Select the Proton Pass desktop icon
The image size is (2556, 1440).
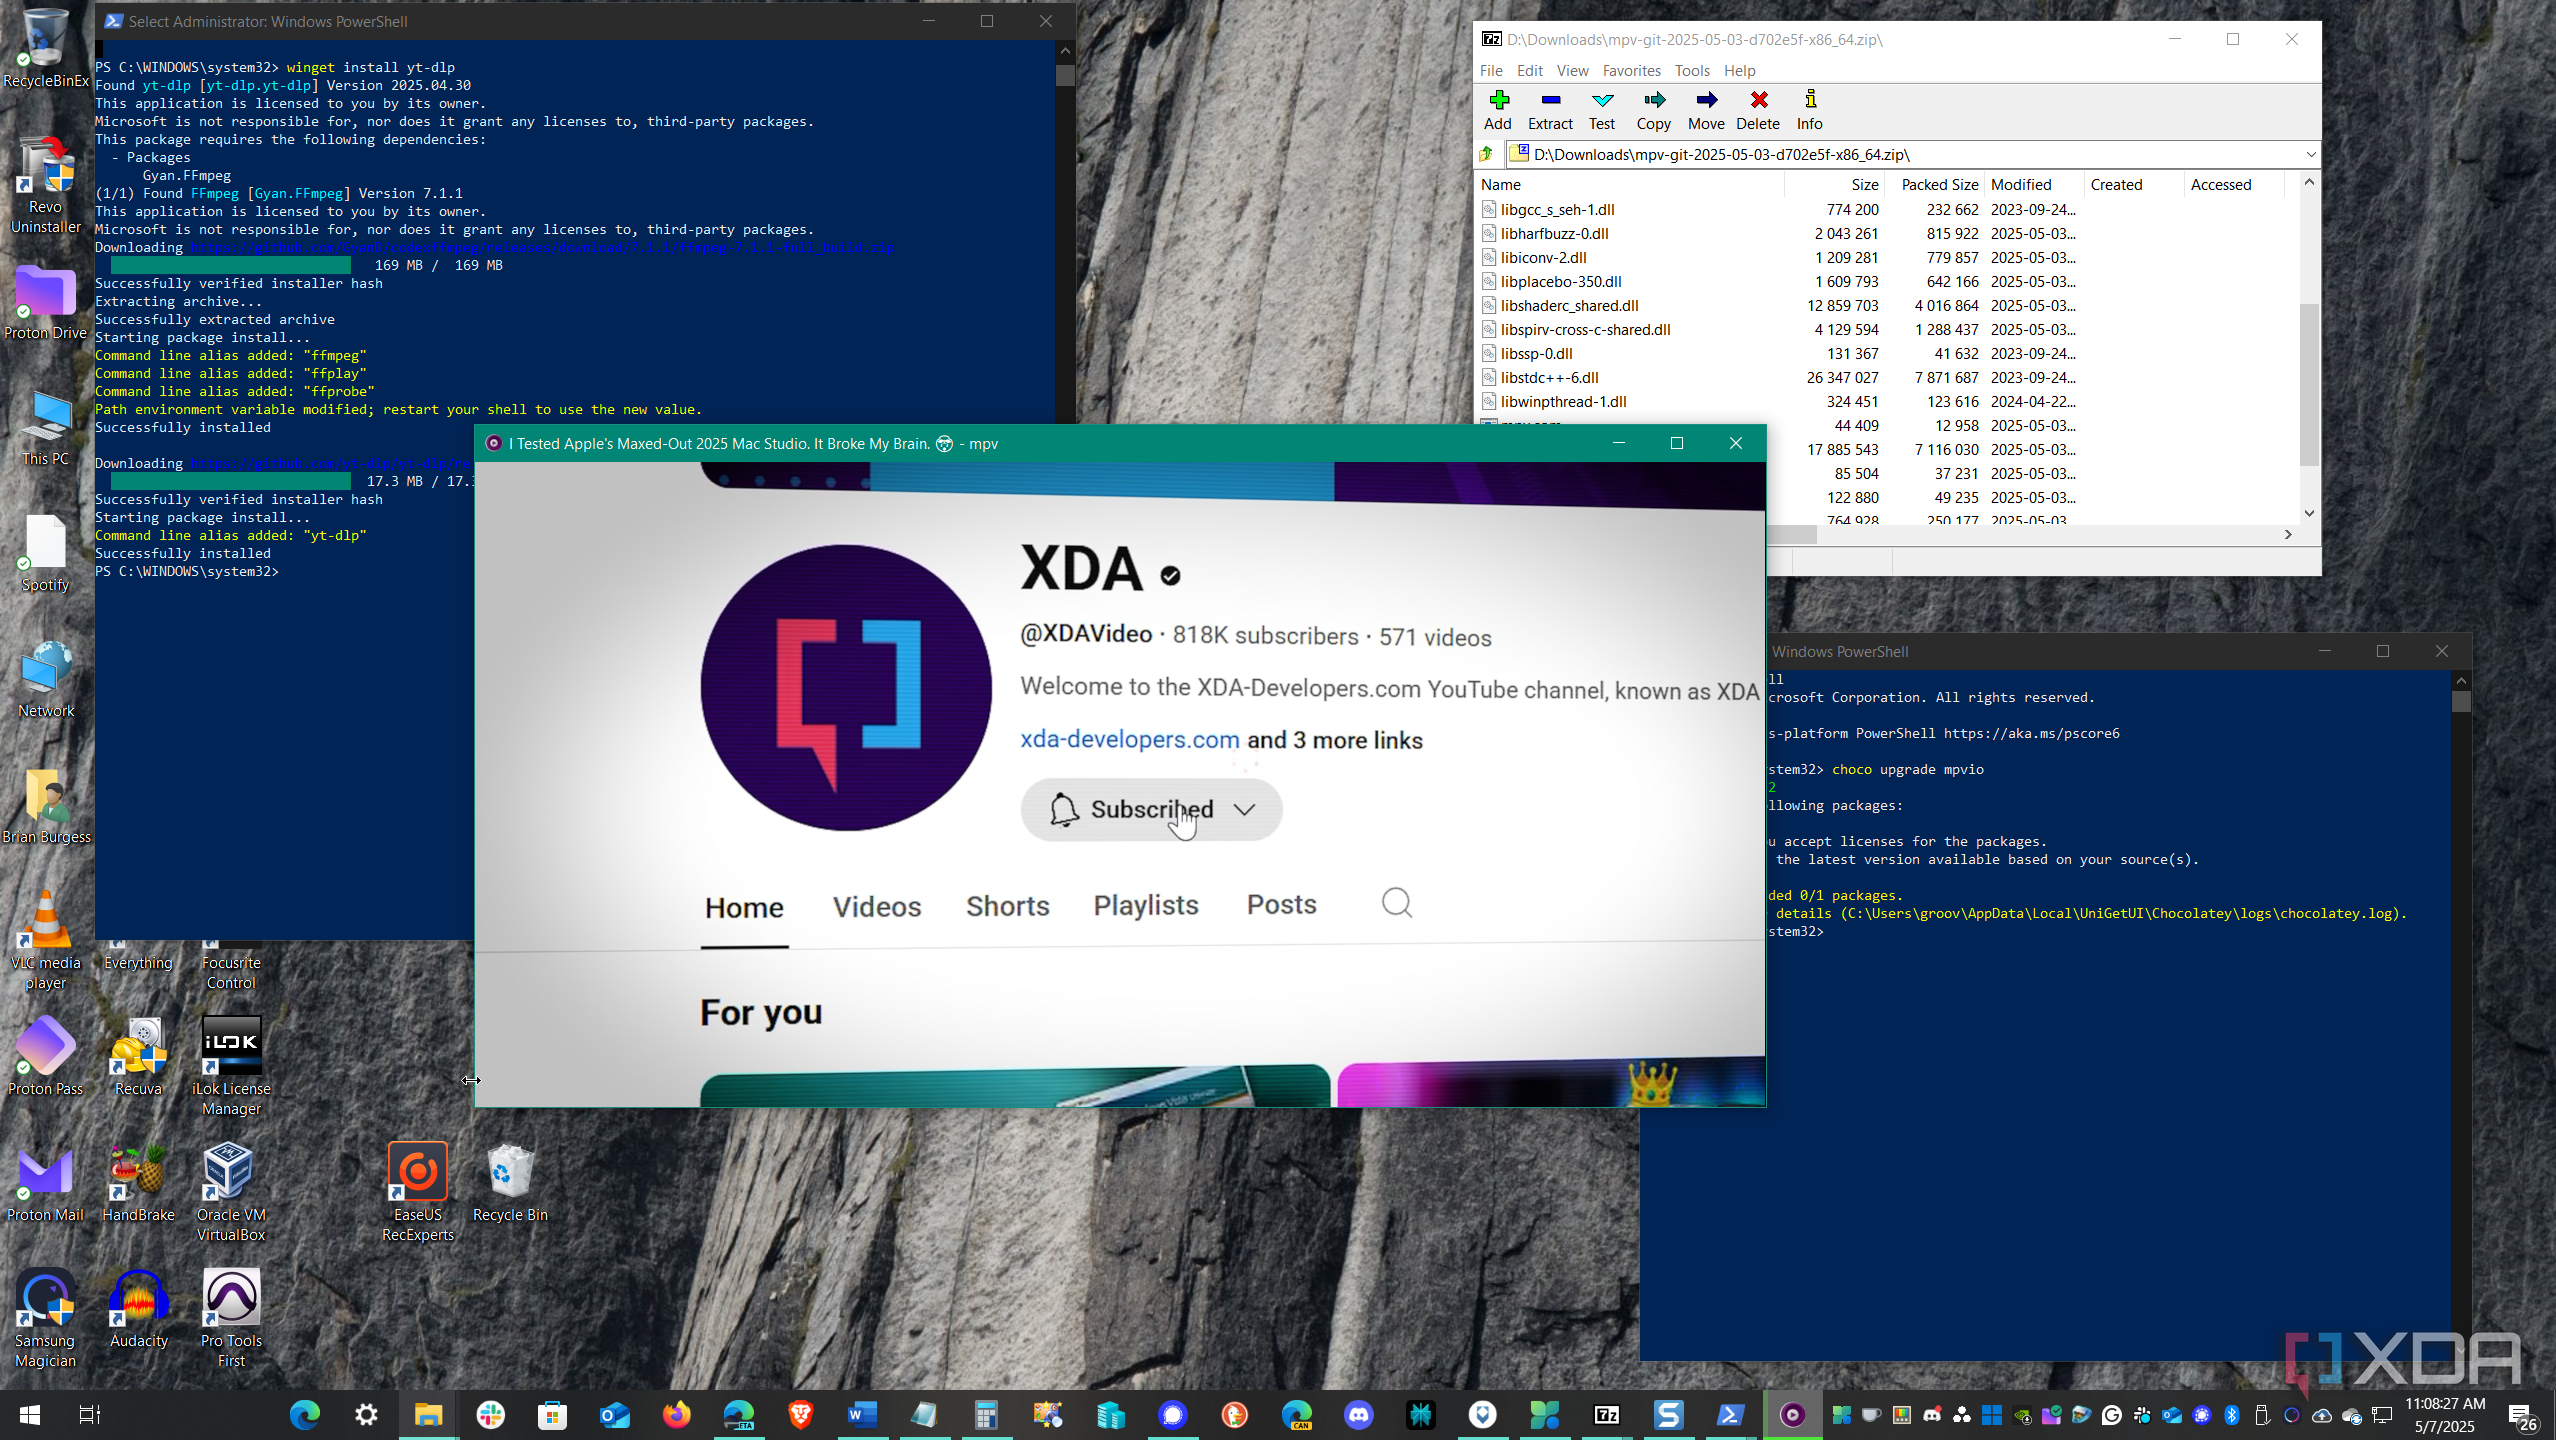46,1057
